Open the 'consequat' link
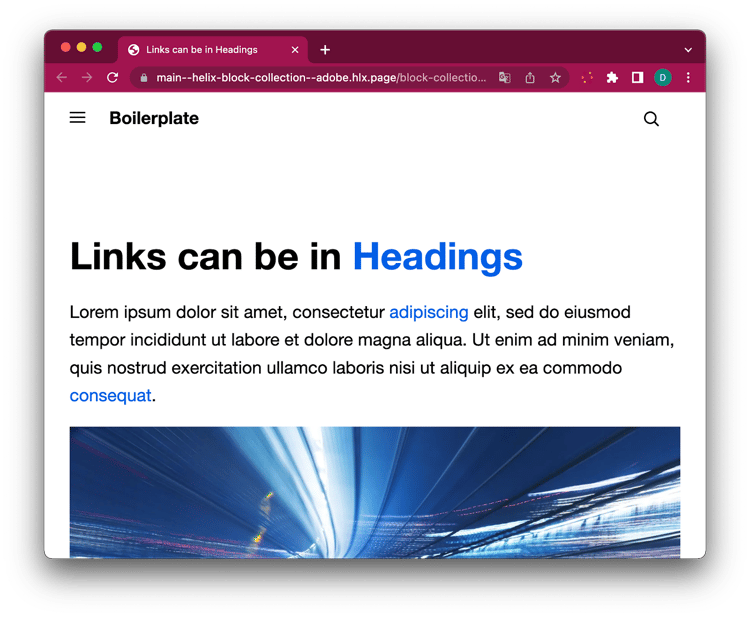750x617 pixels. pos(110,396)
